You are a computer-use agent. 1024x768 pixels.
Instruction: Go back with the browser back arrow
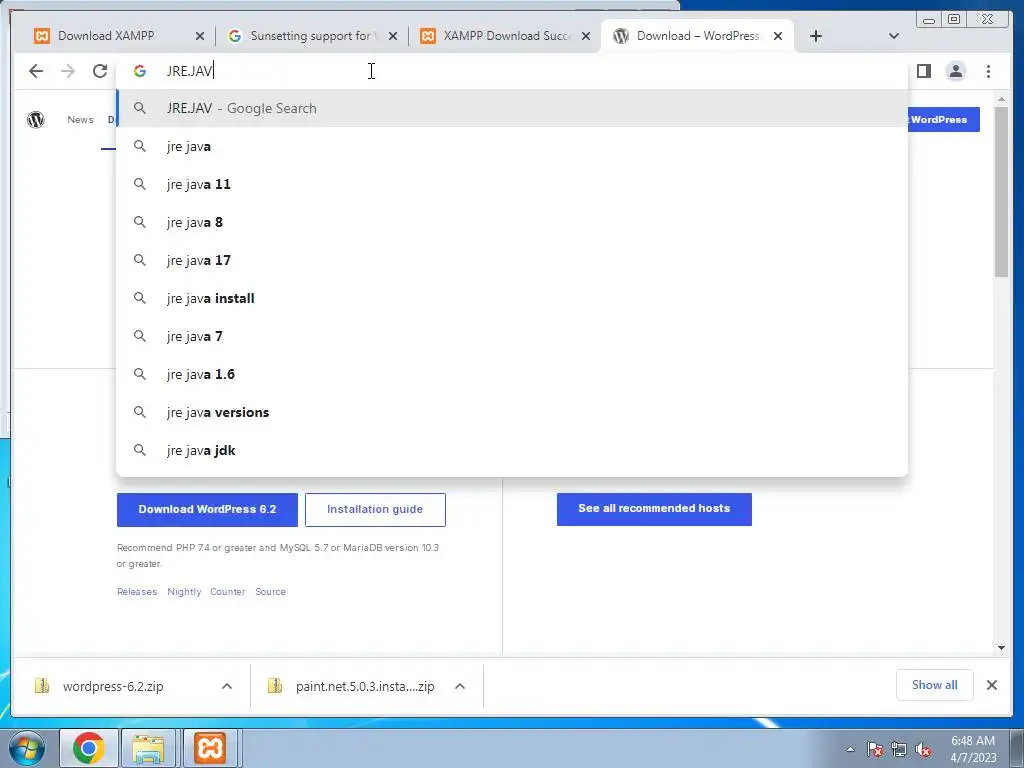pyautogui.click(x=36, y=71)
